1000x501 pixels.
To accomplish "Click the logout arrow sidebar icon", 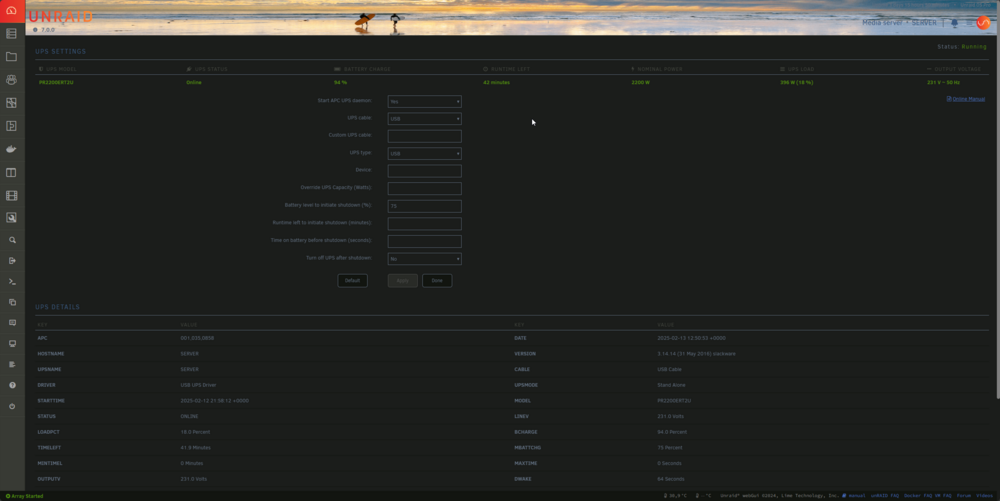I will 12,261.
